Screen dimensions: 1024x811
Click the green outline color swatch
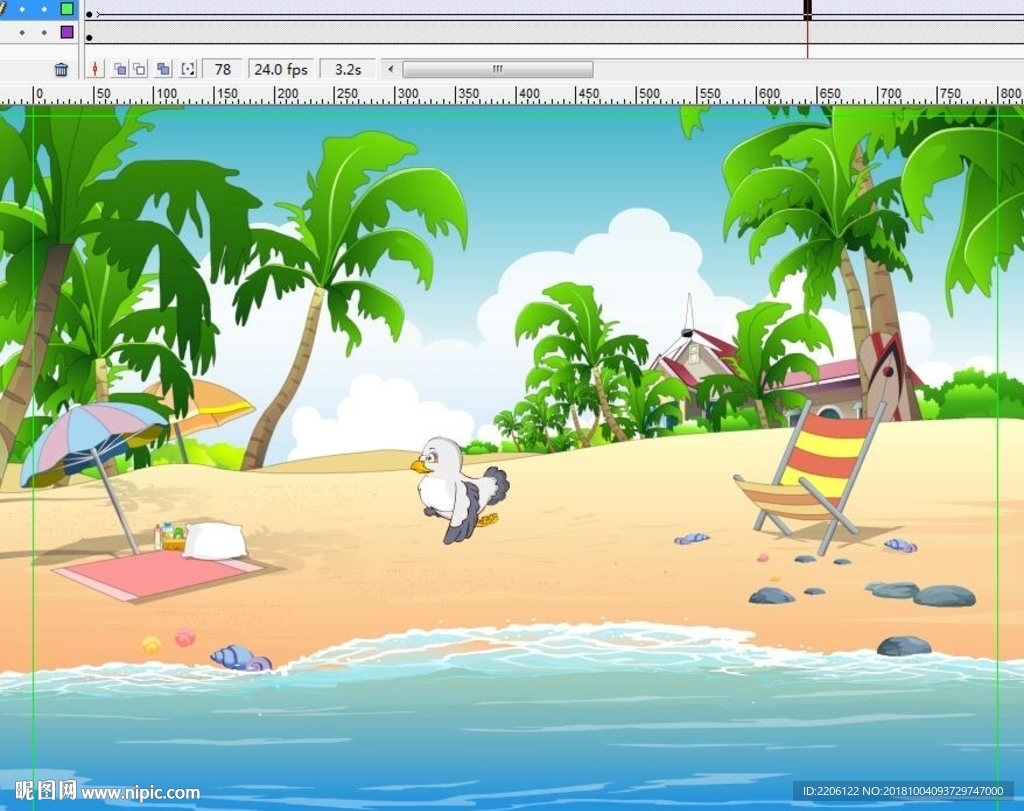(x=67, y=8)
